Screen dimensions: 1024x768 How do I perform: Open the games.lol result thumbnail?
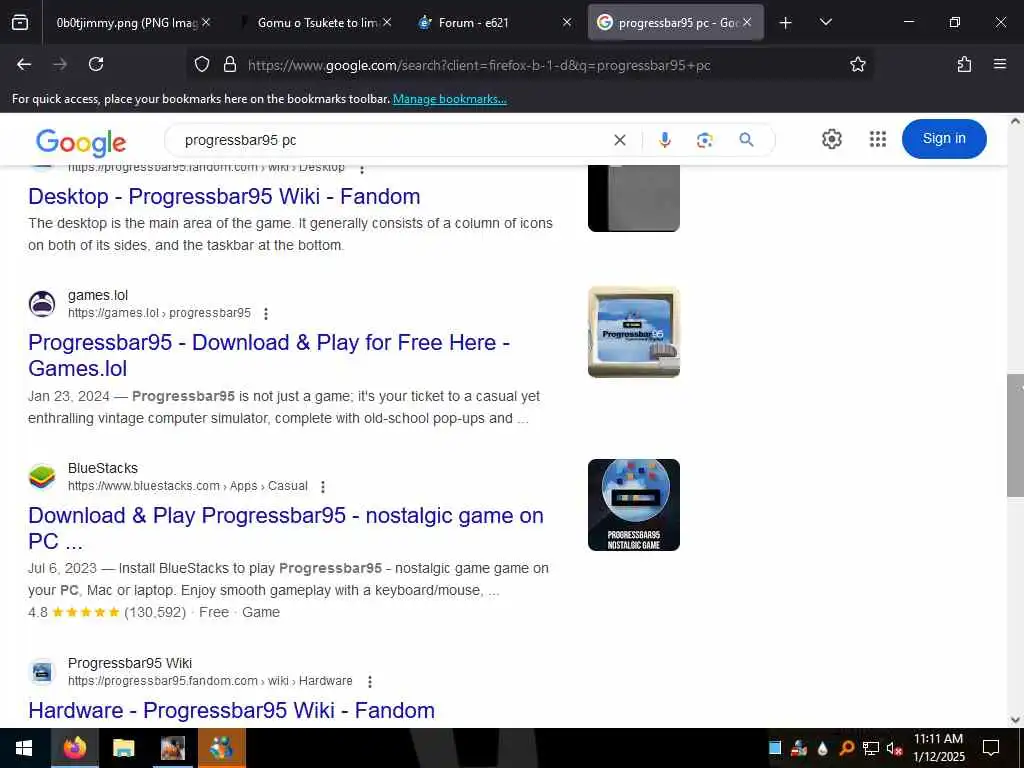tap(633, 332)
